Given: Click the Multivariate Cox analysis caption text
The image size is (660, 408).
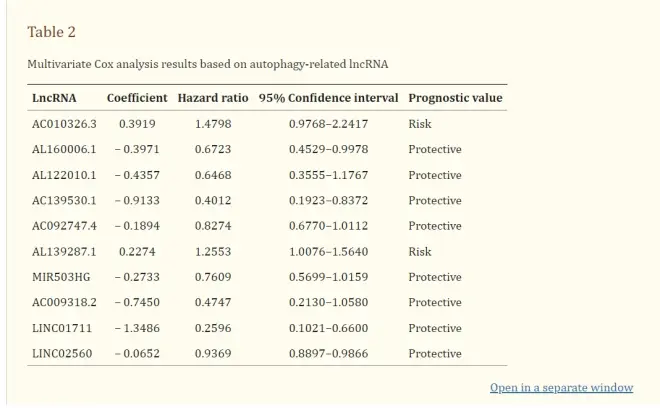Looking at the screenshot, I should (x=207, y=64).
